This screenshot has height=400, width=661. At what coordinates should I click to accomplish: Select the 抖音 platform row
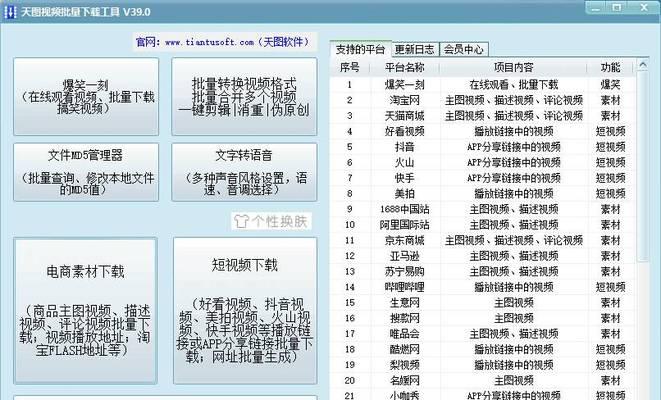point(483,147)
